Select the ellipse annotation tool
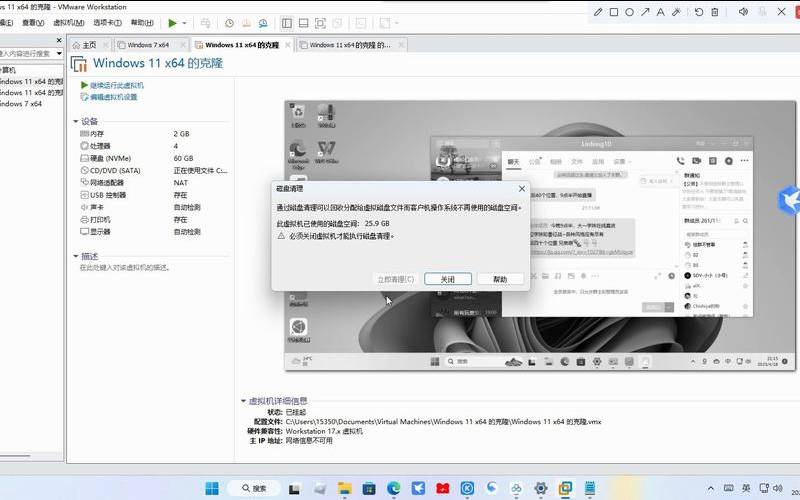 pos(630,12)
